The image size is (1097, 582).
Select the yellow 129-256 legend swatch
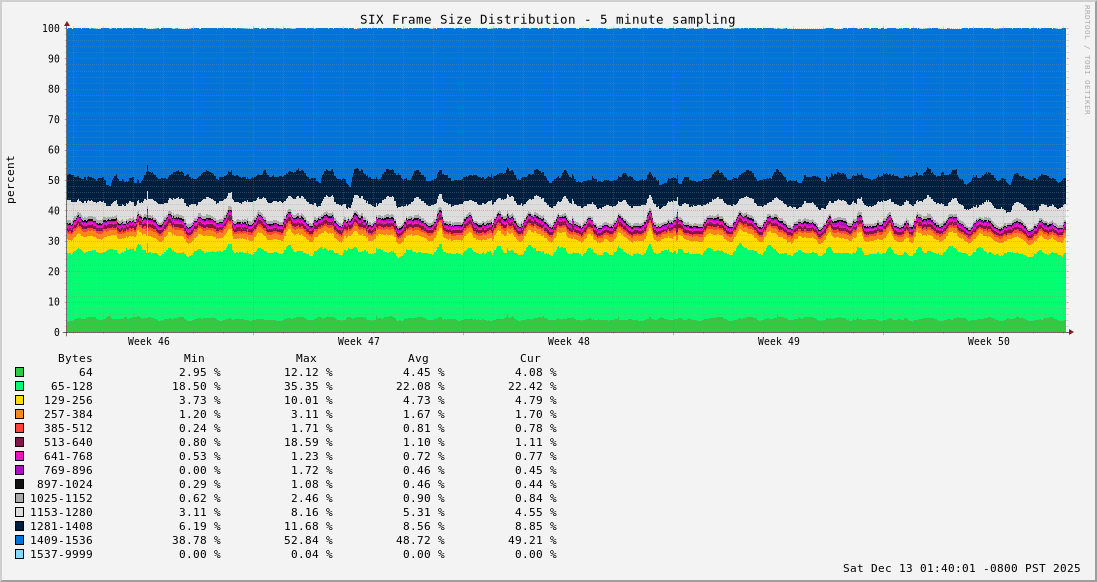(19, 400)
